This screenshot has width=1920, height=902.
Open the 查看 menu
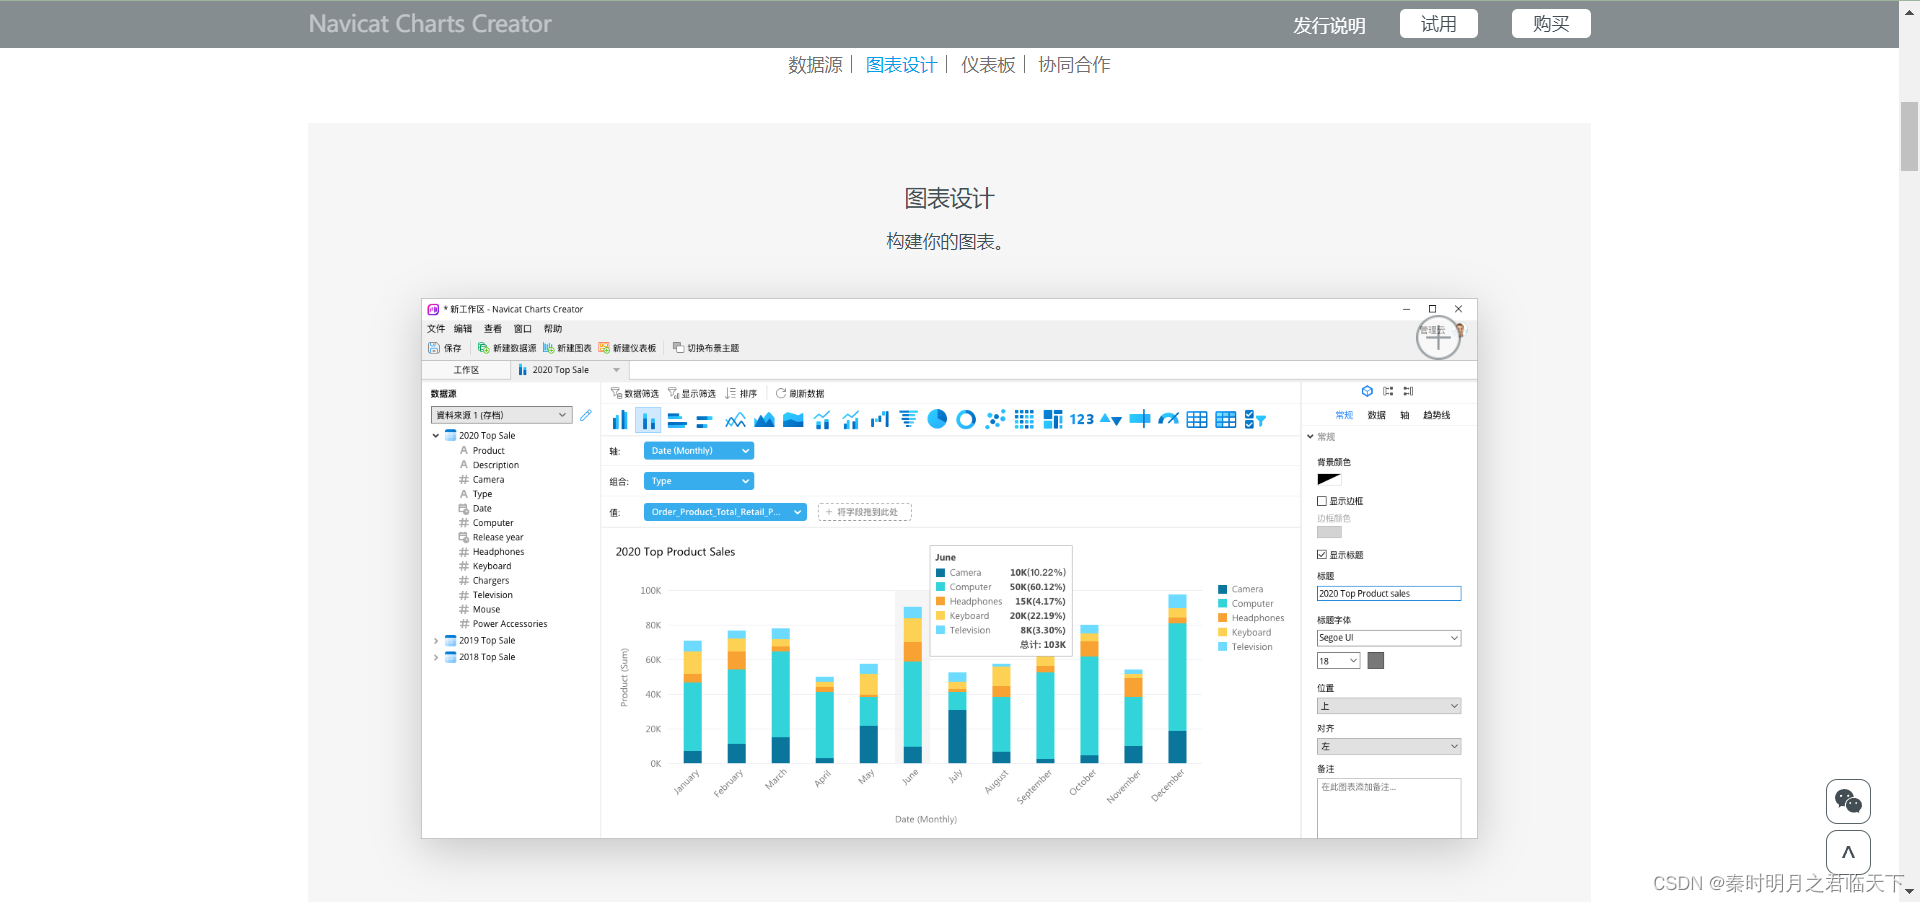tap(493, 329)
